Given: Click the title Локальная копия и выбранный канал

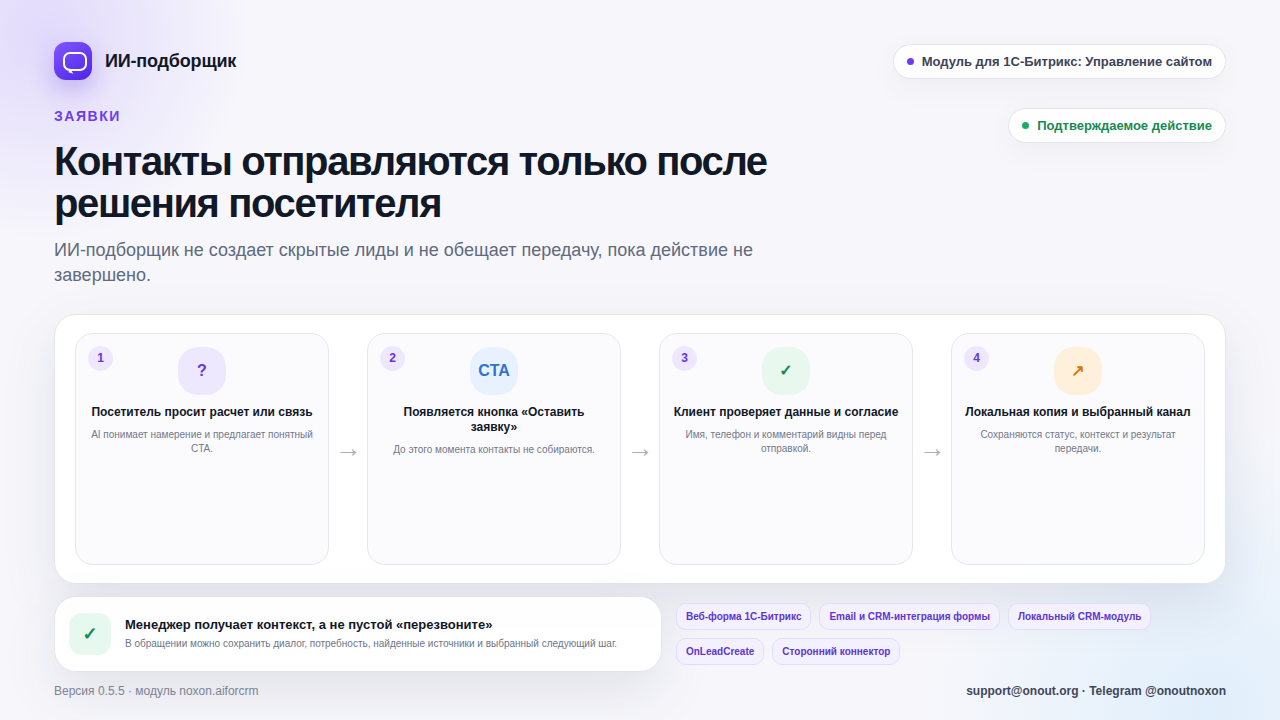Looking at the screenshot, I should click(x=1078, y=412).
